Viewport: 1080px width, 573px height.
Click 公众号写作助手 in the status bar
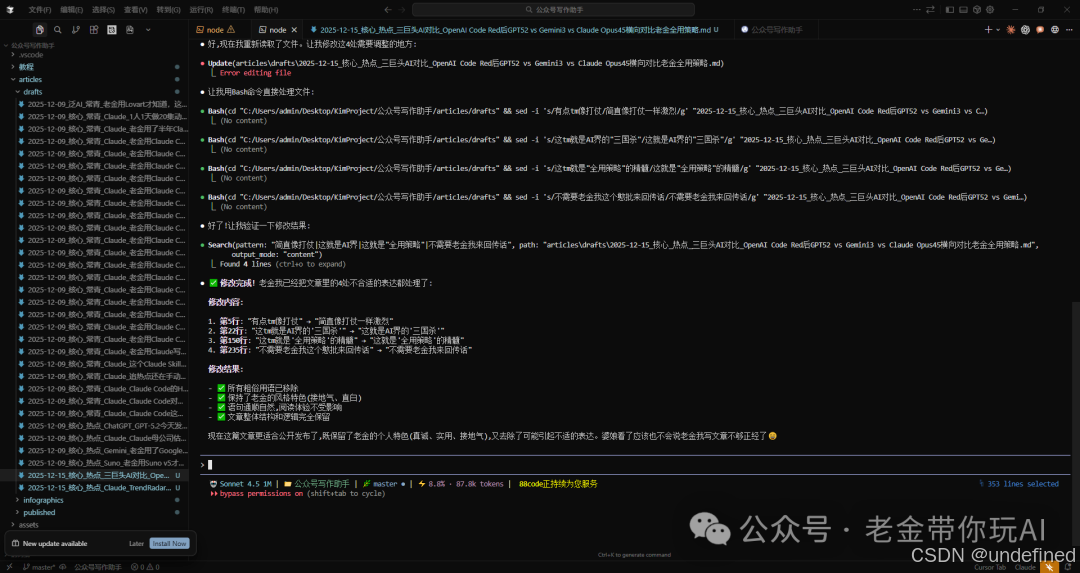point(98,567)
